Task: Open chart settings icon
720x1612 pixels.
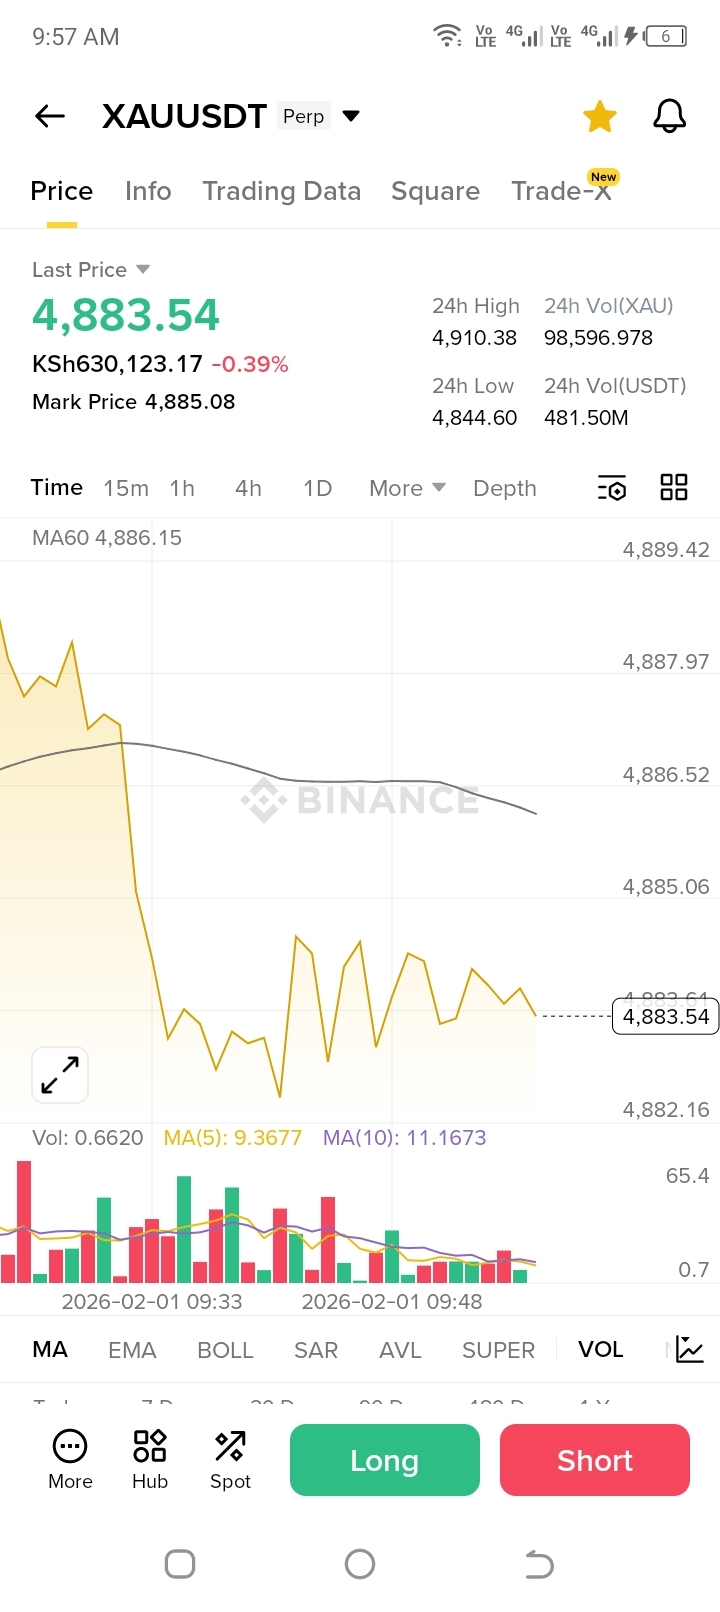Action: point(612,488)
